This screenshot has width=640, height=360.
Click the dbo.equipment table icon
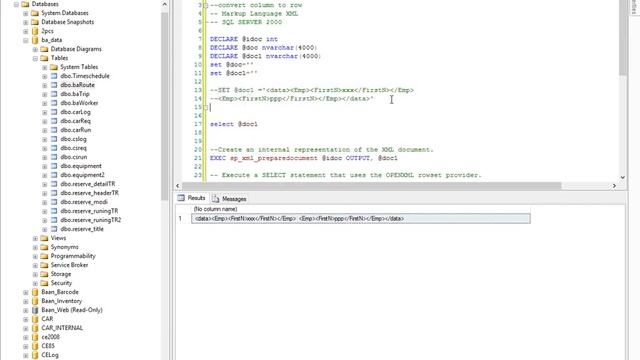54,166
